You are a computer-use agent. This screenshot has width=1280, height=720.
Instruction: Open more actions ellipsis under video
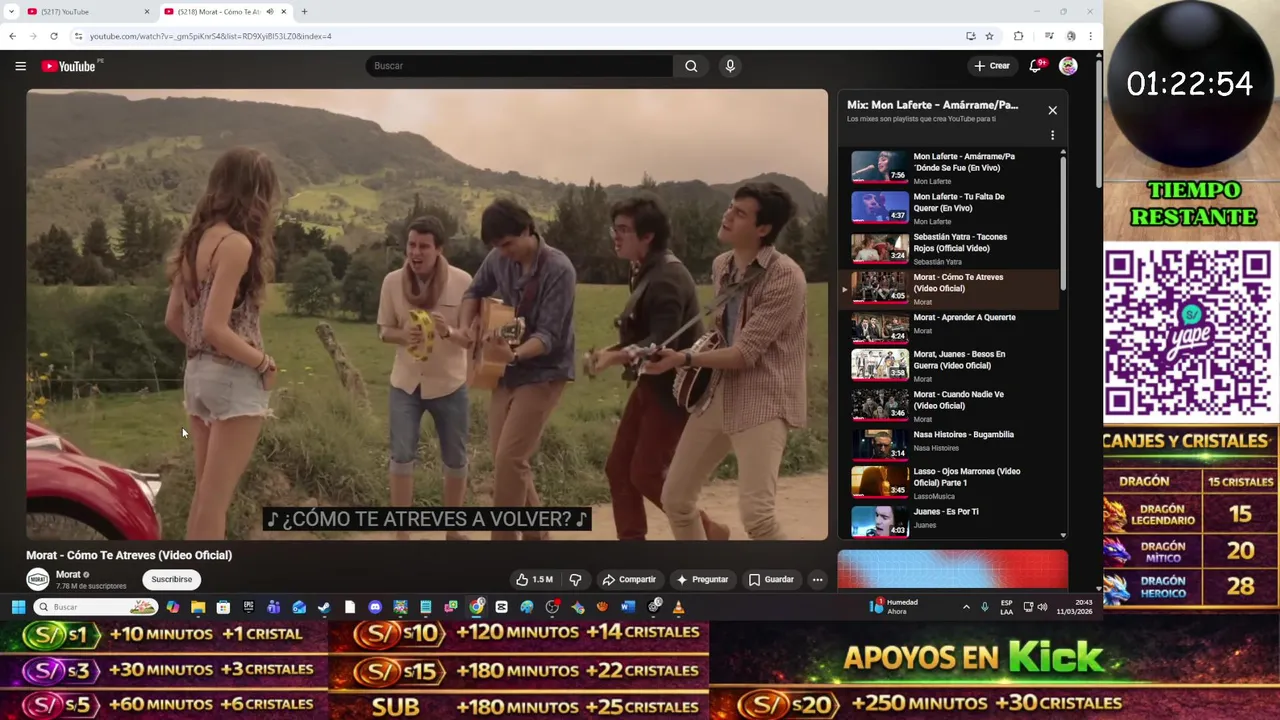click(x=817, y=579)
